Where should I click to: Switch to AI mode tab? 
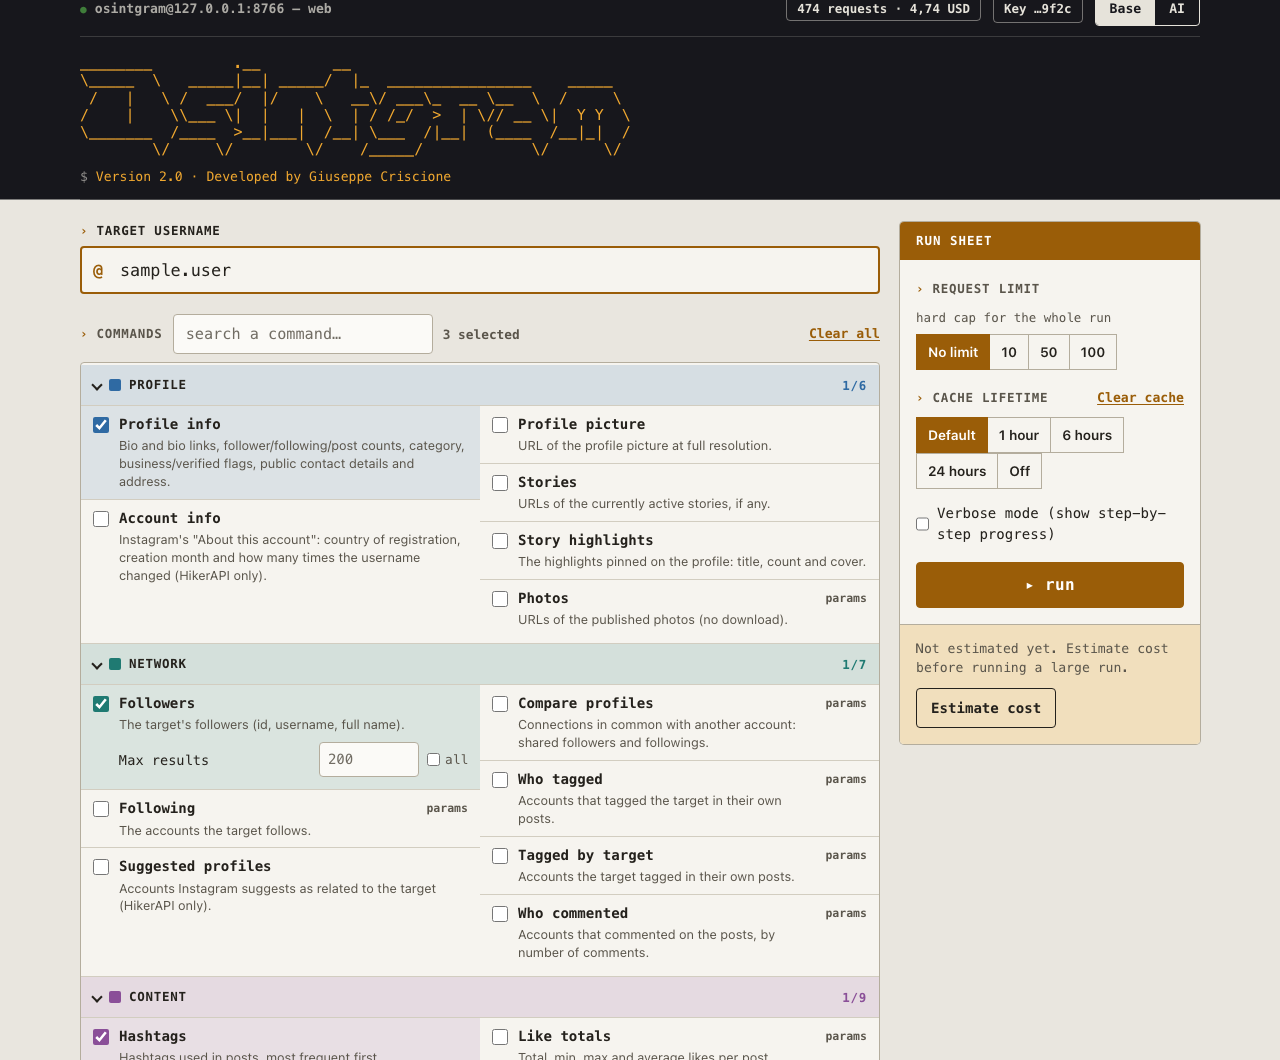[x=1177, y=9]
